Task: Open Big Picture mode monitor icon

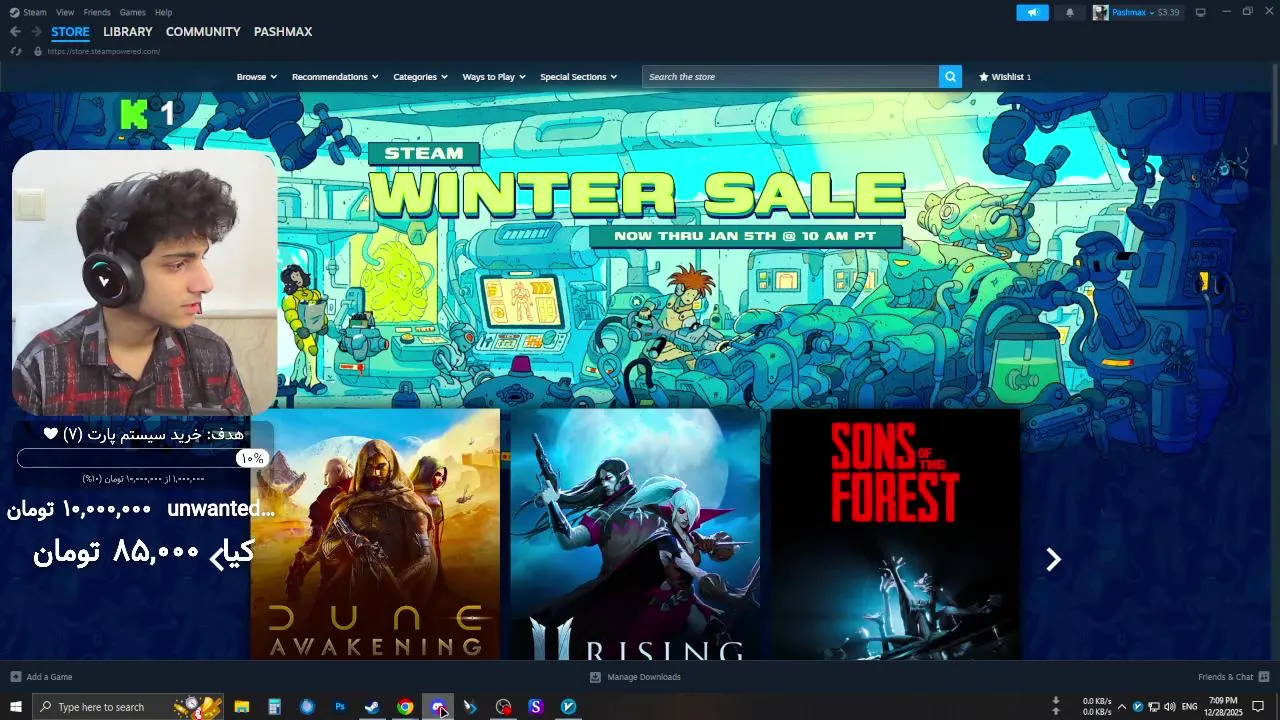Action: [1201, 12]
